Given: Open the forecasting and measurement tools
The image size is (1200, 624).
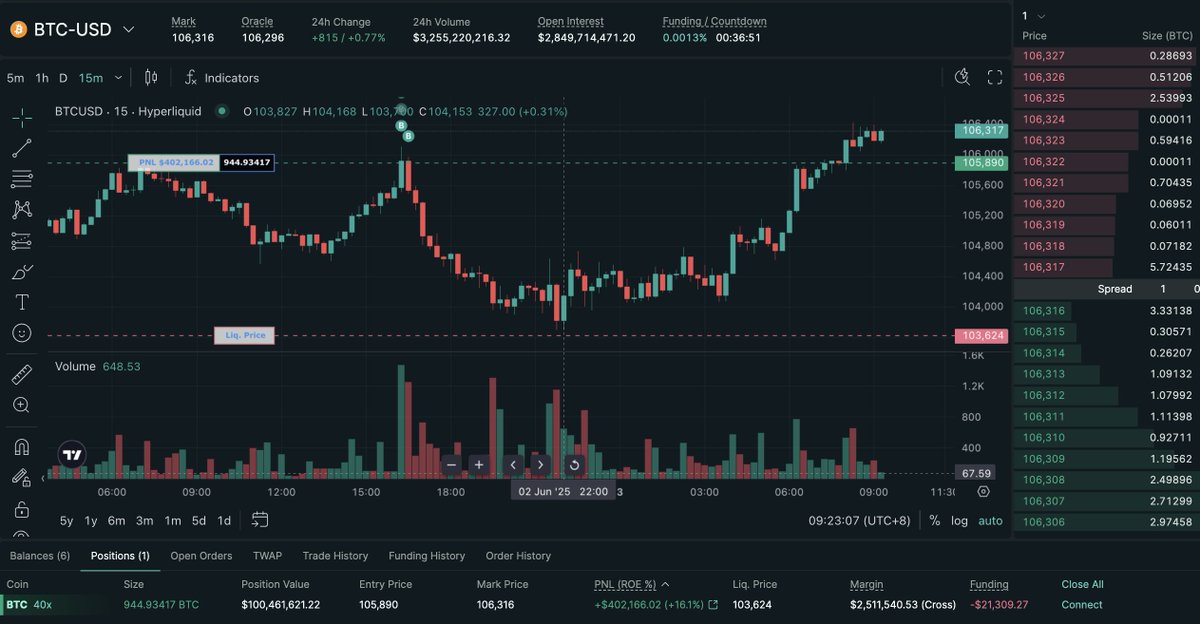Looking at the screenshot, I should click(21, 241).
